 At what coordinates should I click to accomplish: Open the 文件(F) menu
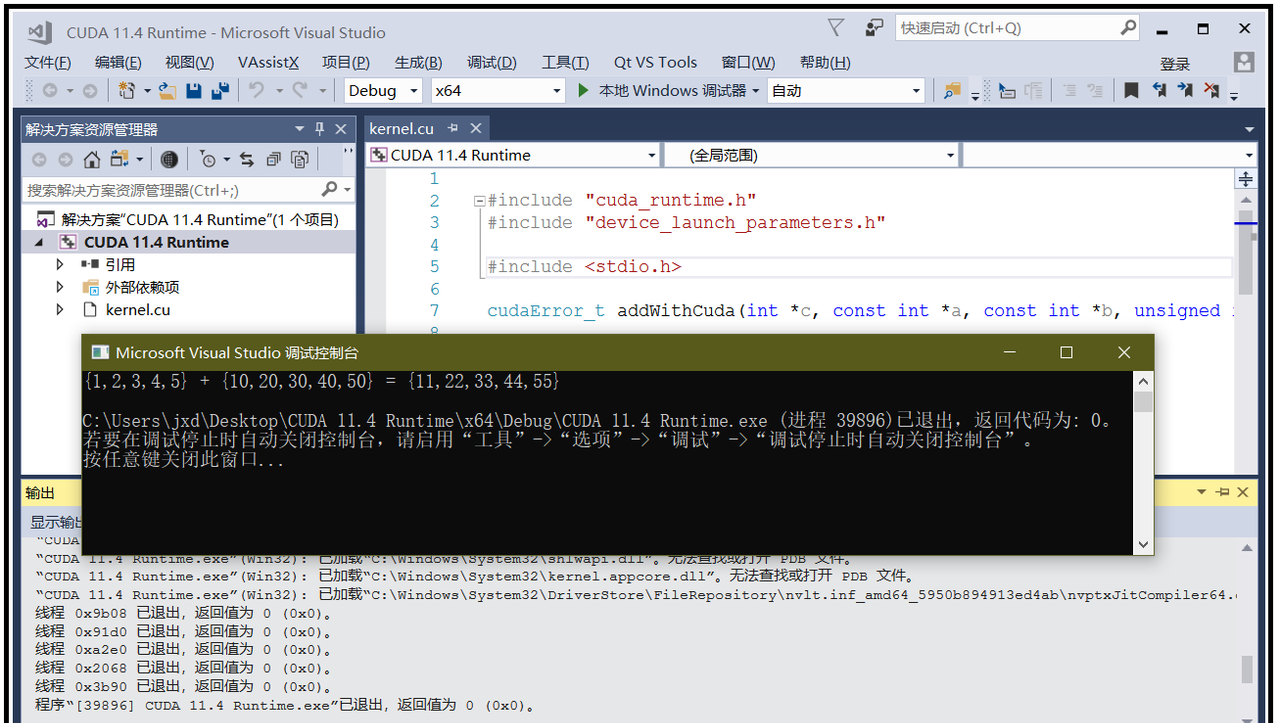pos(47,62)
